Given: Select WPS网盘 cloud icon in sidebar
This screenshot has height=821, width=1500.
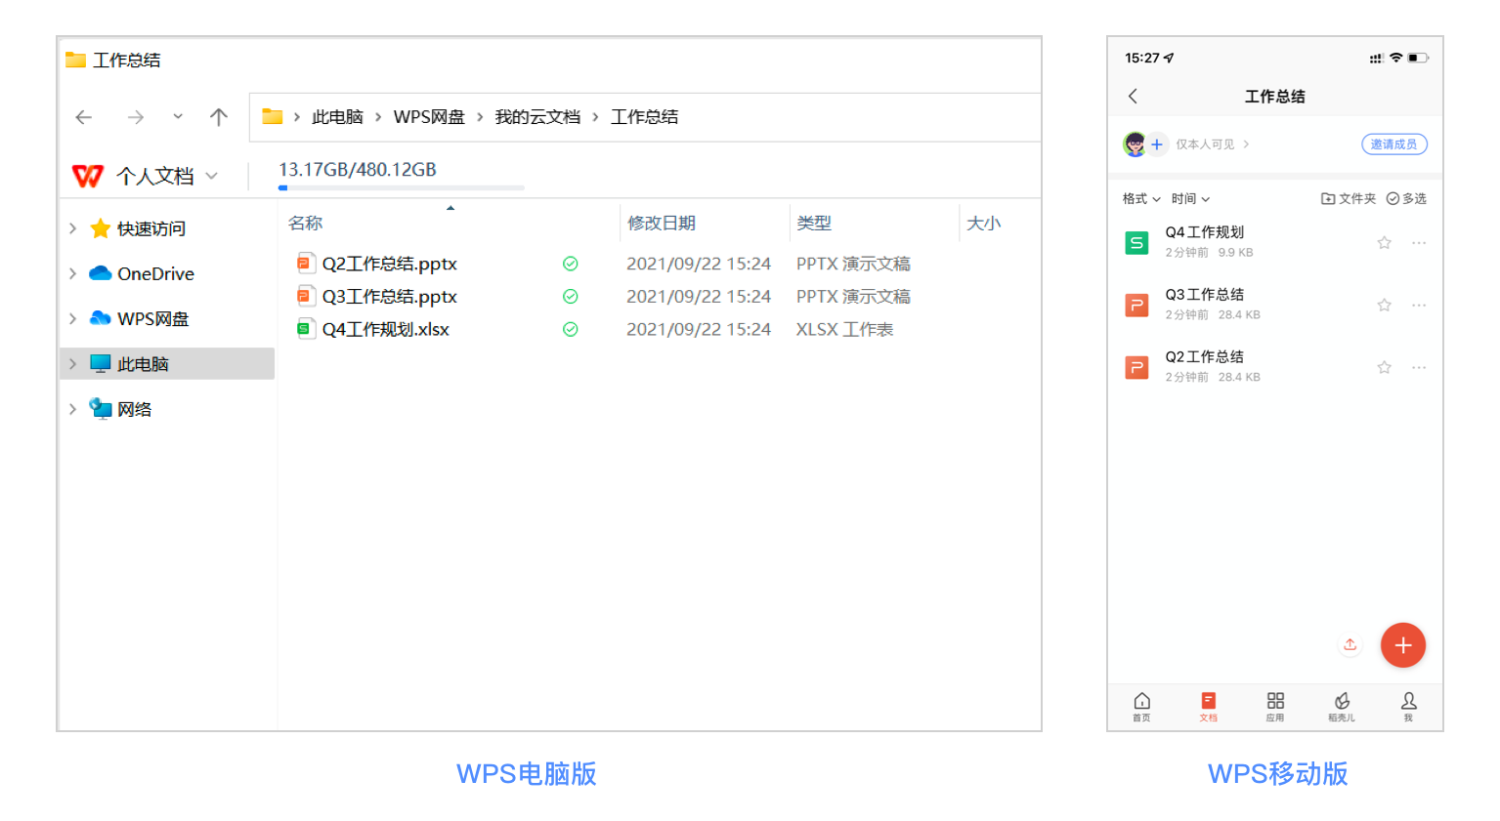Looking at the screenshot, I should (100, 318).
